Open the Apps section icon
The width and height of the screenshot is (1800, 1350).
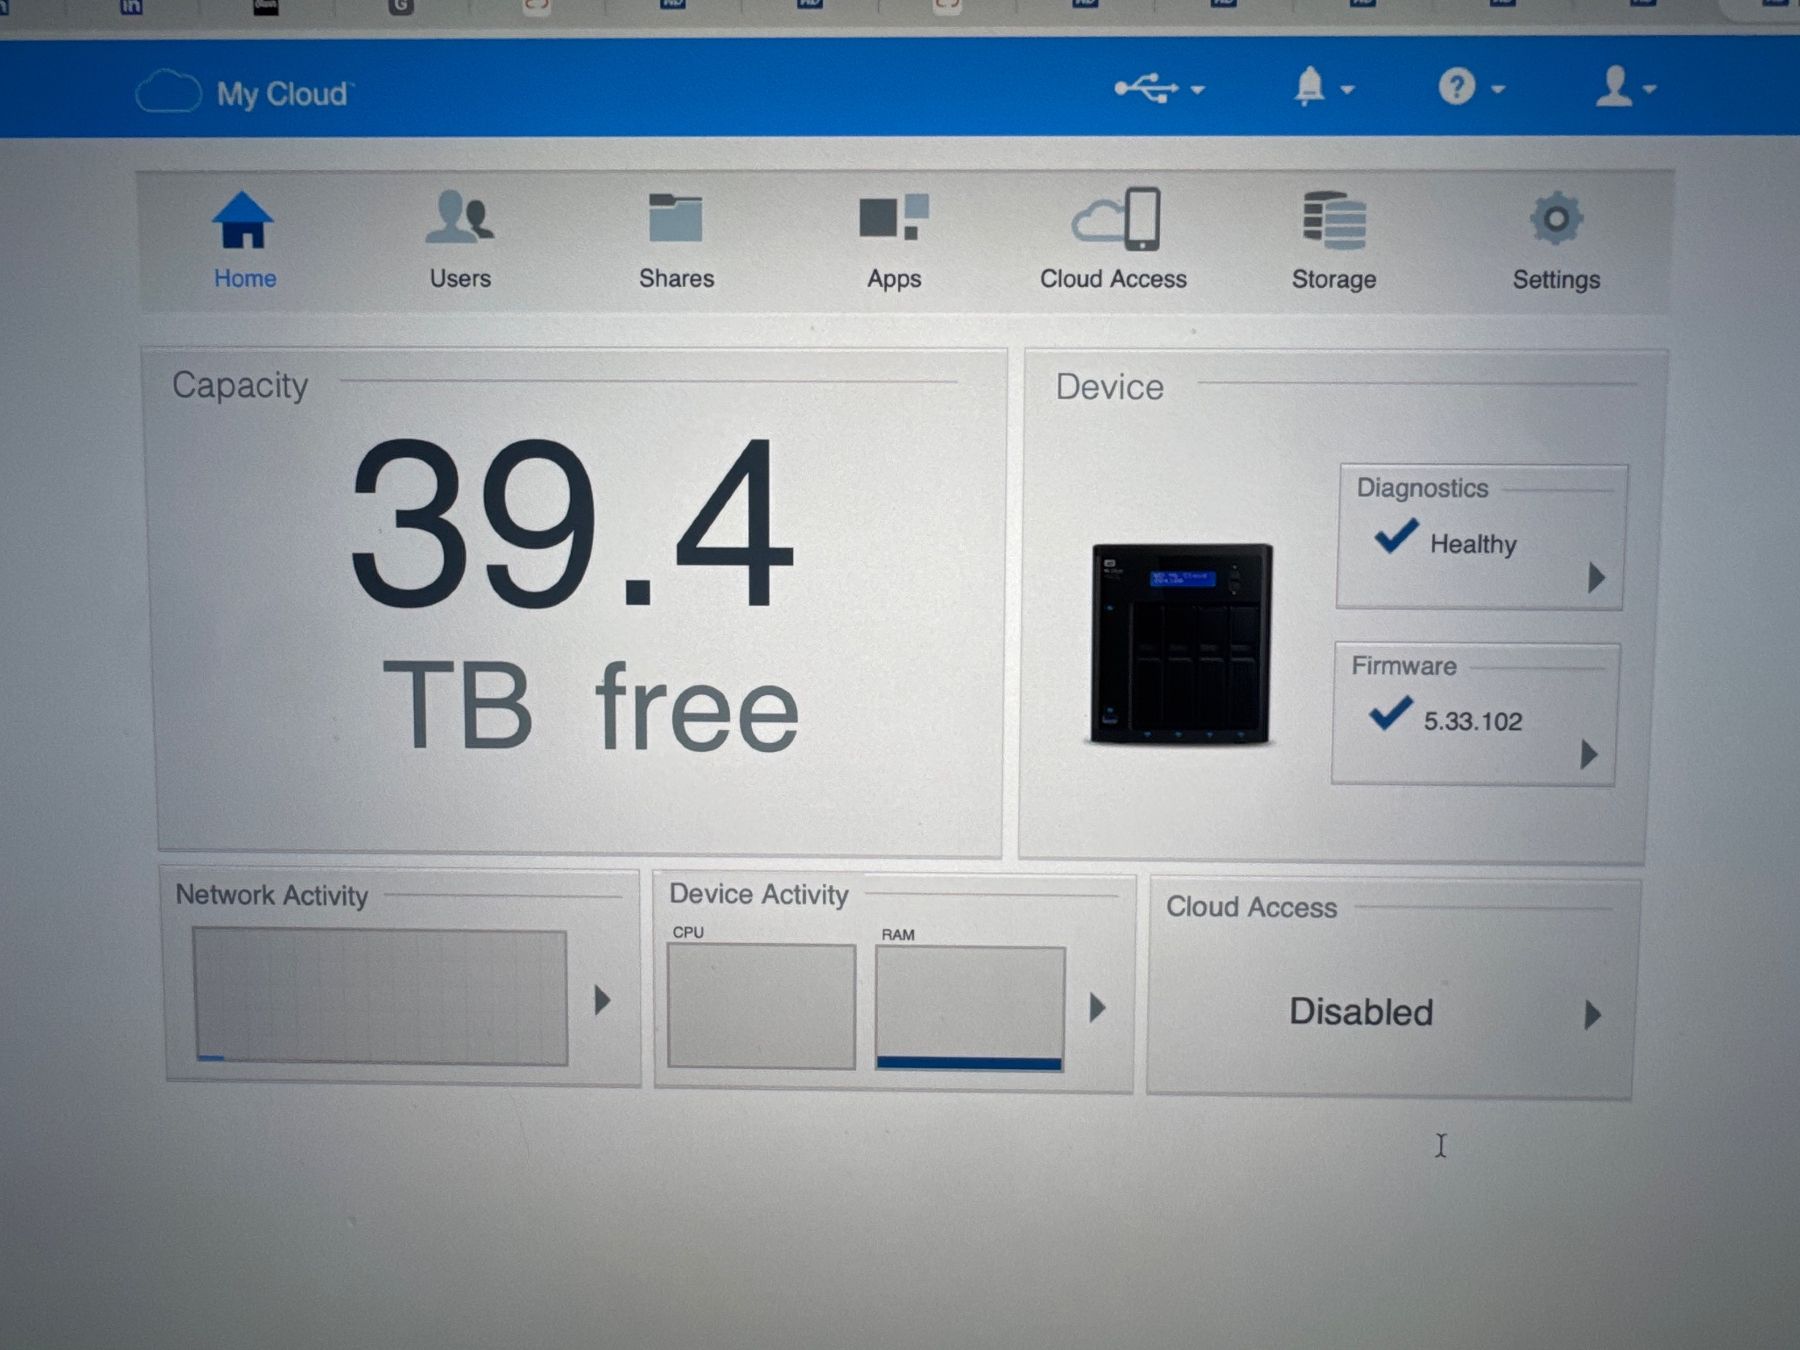(894, 217)
